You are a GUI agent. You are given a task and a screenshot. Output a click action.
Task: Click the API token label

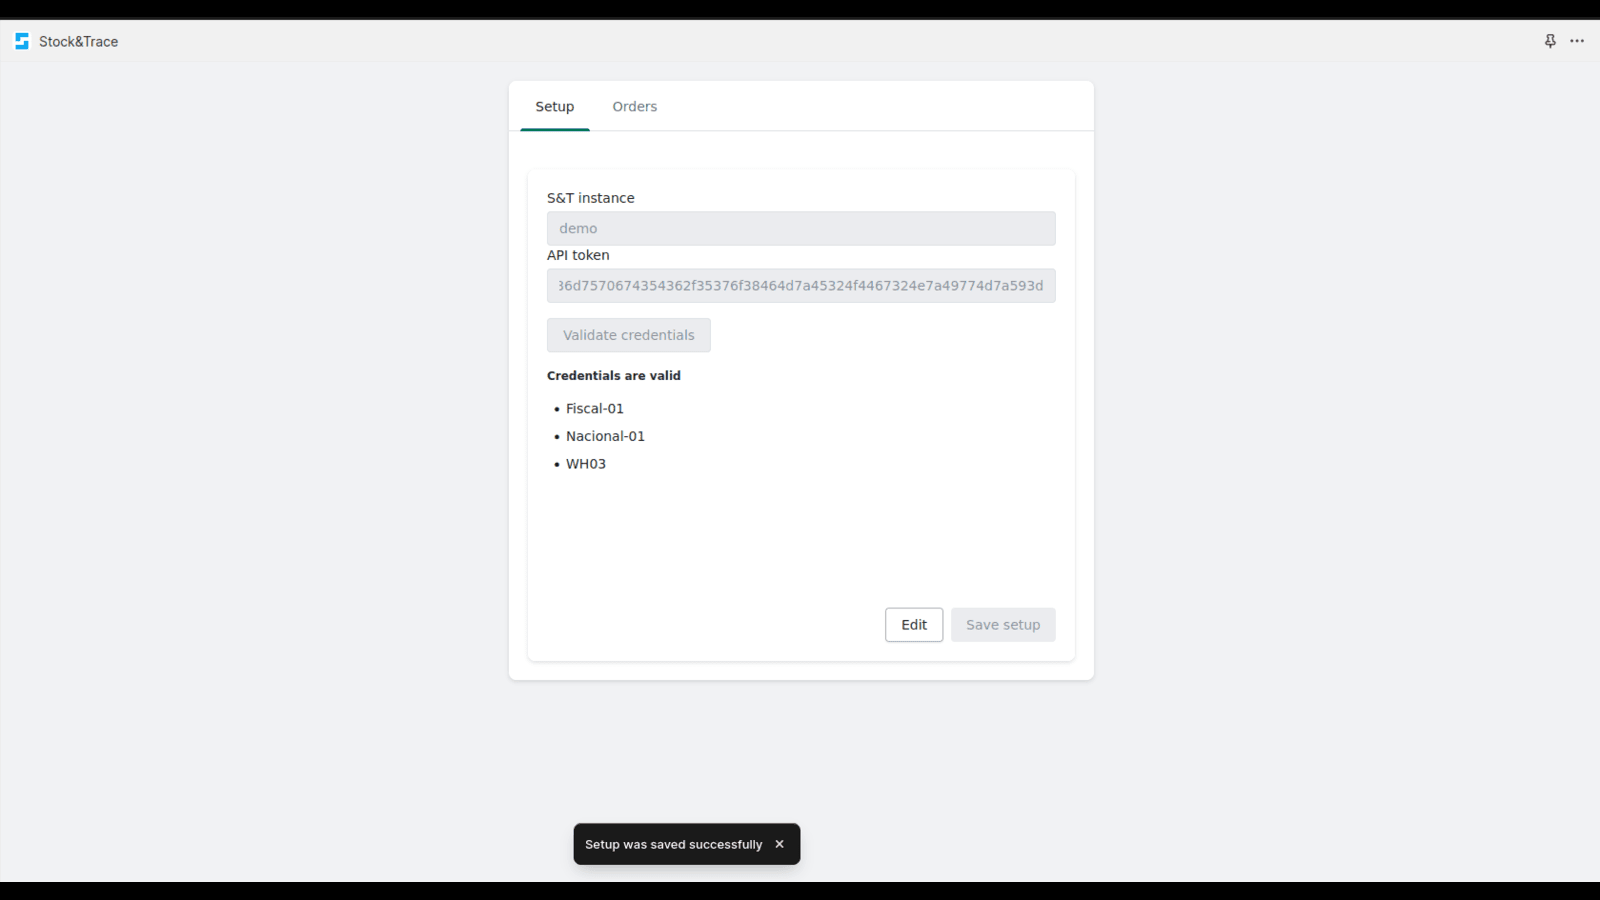[x=578, y=255]
